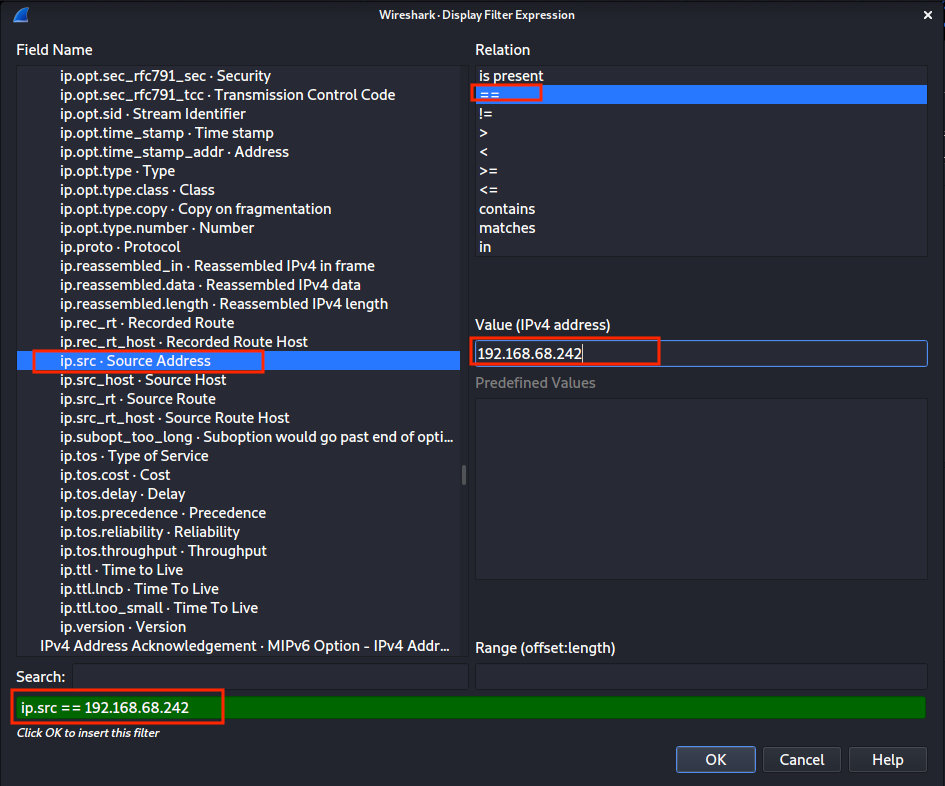Click the Cancel button
This screenshot has width=945, height=786.
click(x=802, y=759)
